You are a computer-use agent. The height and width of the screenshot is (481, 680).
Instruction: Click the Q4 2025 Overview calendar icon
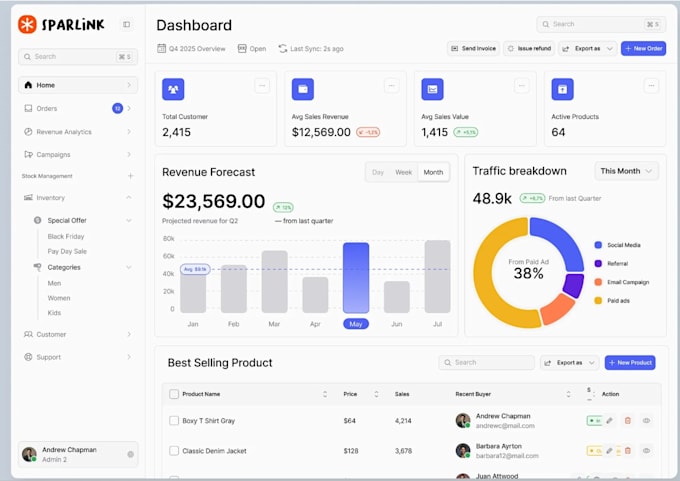[161, 48]
